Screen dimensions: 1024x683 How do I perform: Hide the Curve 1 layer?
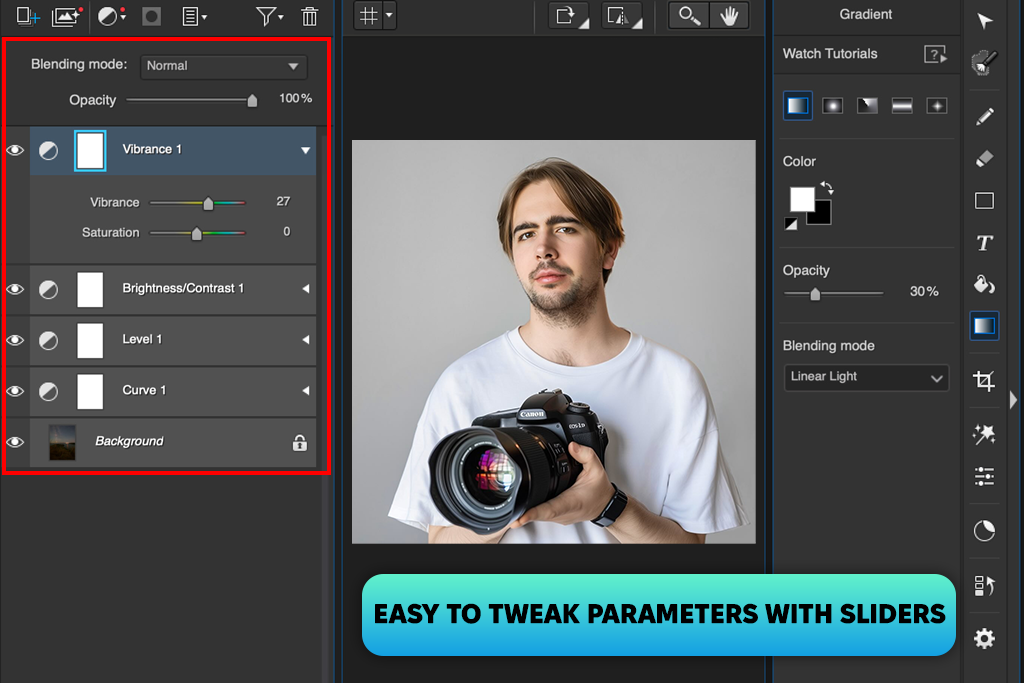pyautogui.click(x=15, y=390)
